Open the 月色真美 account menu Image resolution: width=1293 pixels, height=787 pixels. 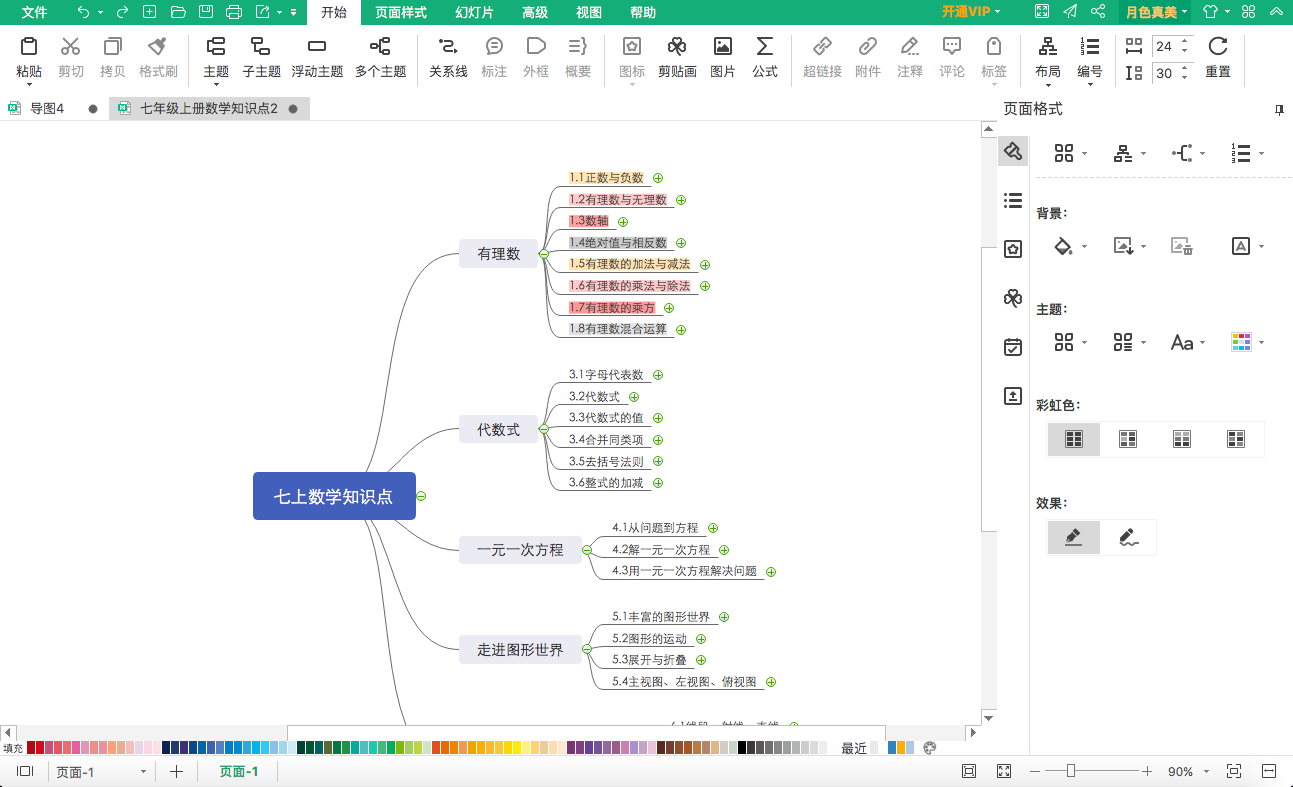1156,12
